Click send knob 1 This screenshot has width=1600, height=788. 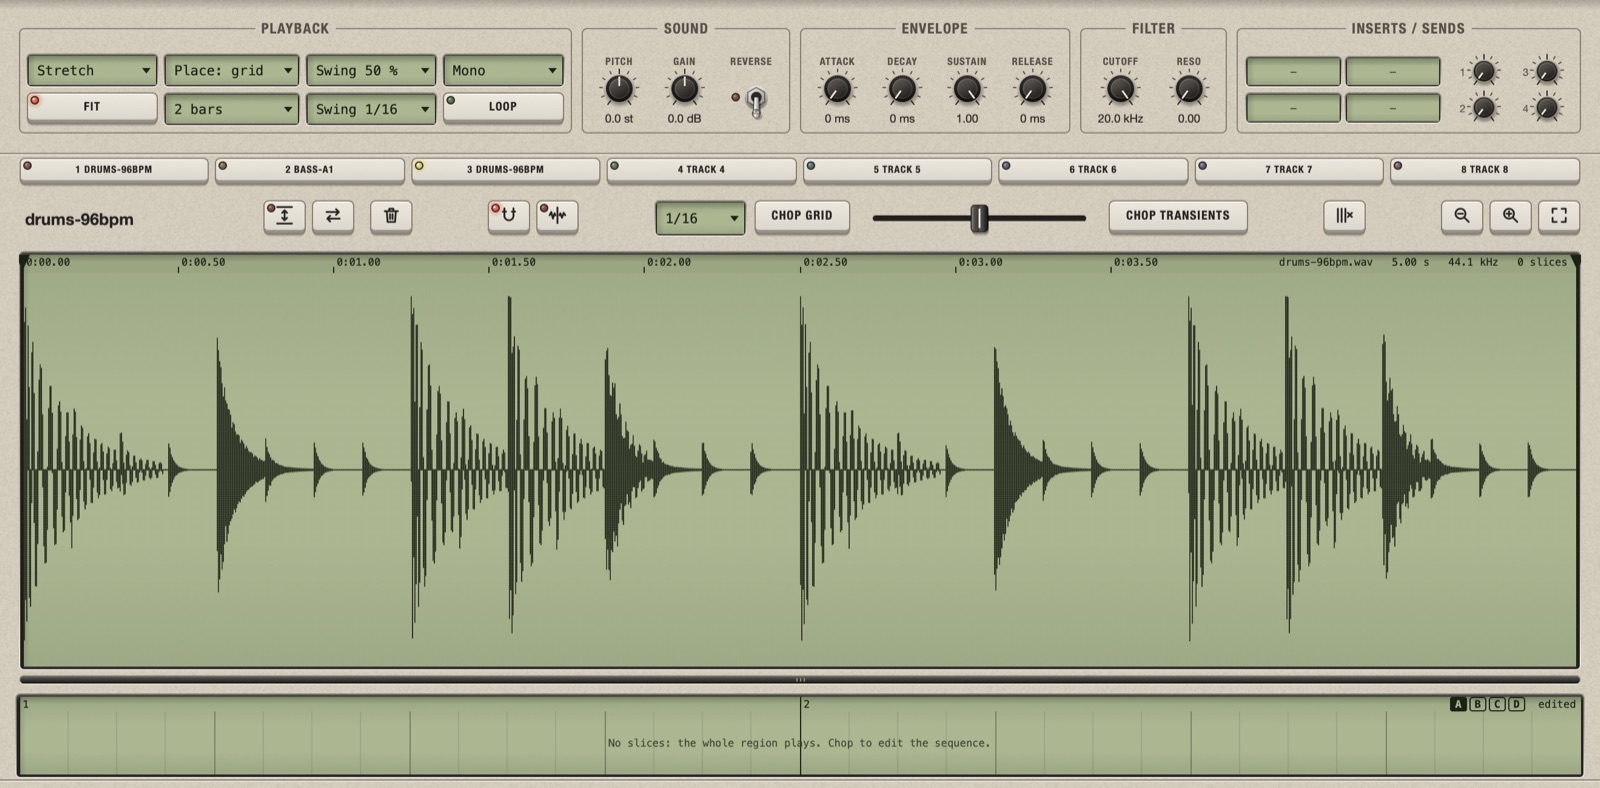[x=1484, y=71]
